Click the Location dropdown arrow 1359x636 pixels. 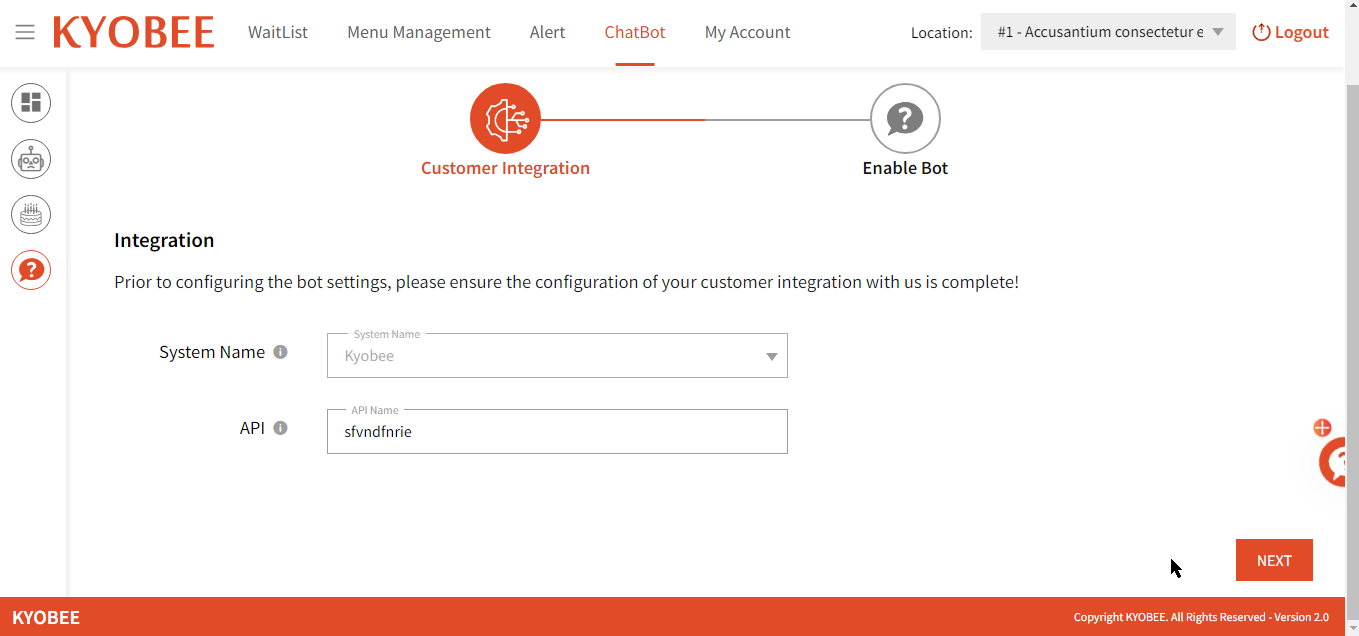click(1218, 32)
